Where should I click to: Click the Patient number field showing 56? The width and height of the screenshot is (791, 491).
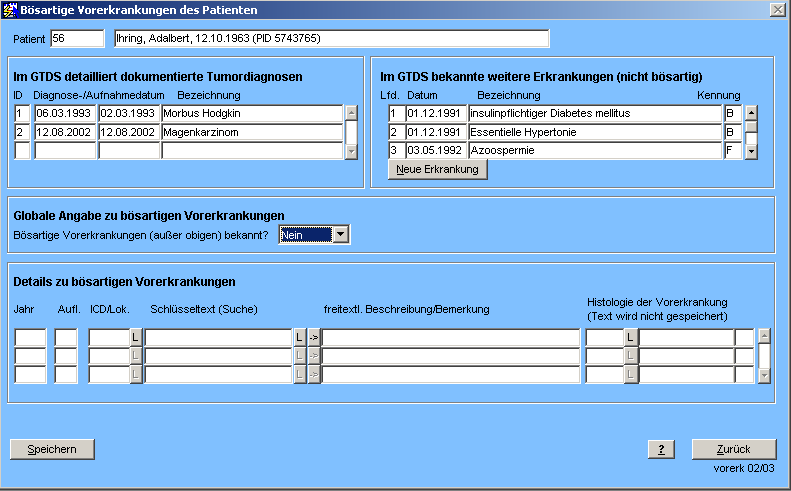(x=77, y=39)
